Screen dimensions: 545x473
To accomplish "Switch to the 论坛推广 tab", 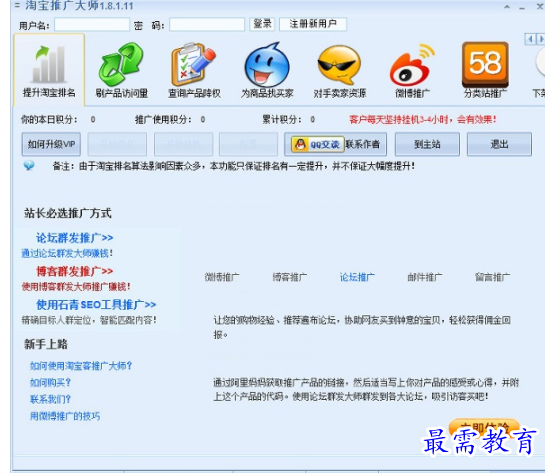I will tap(357, 277).
